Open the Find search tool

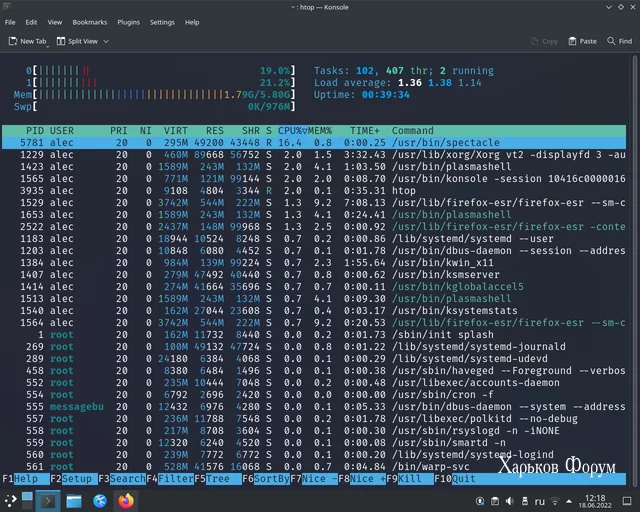point(619,41)
